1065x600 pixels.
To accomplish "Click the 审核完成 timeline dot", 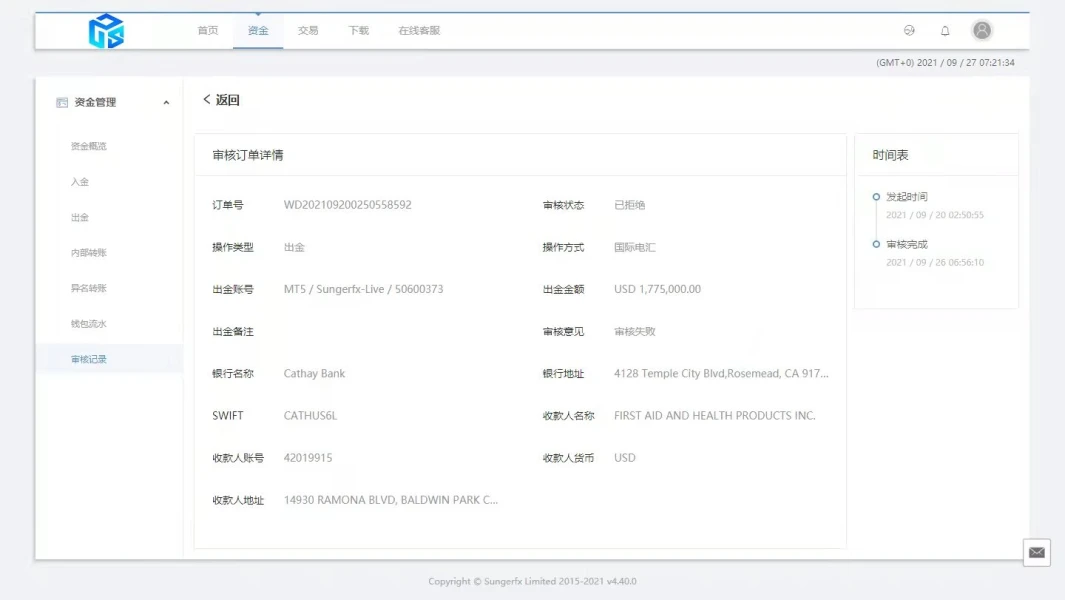I will coord(876,244).
